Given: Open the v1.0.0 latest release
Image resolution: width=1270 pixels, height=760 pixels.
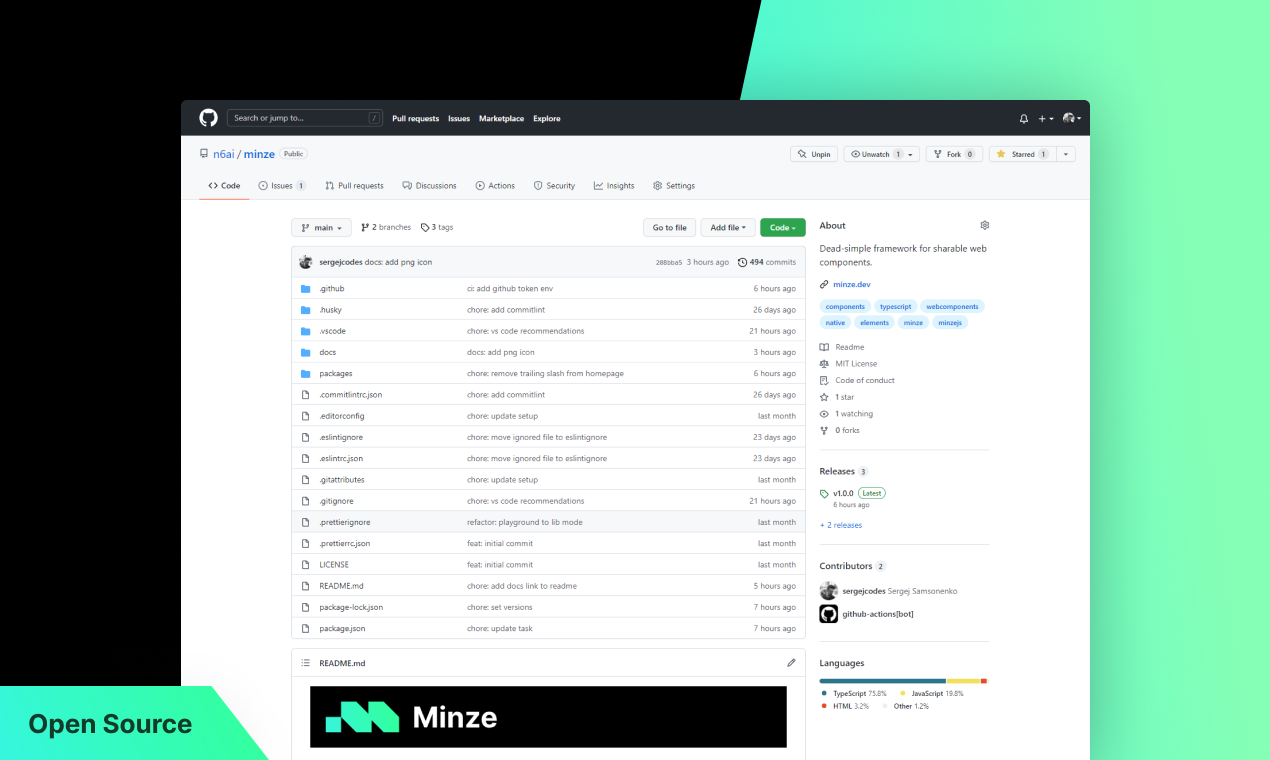Looking at the screenshot, I should (843, 493).
